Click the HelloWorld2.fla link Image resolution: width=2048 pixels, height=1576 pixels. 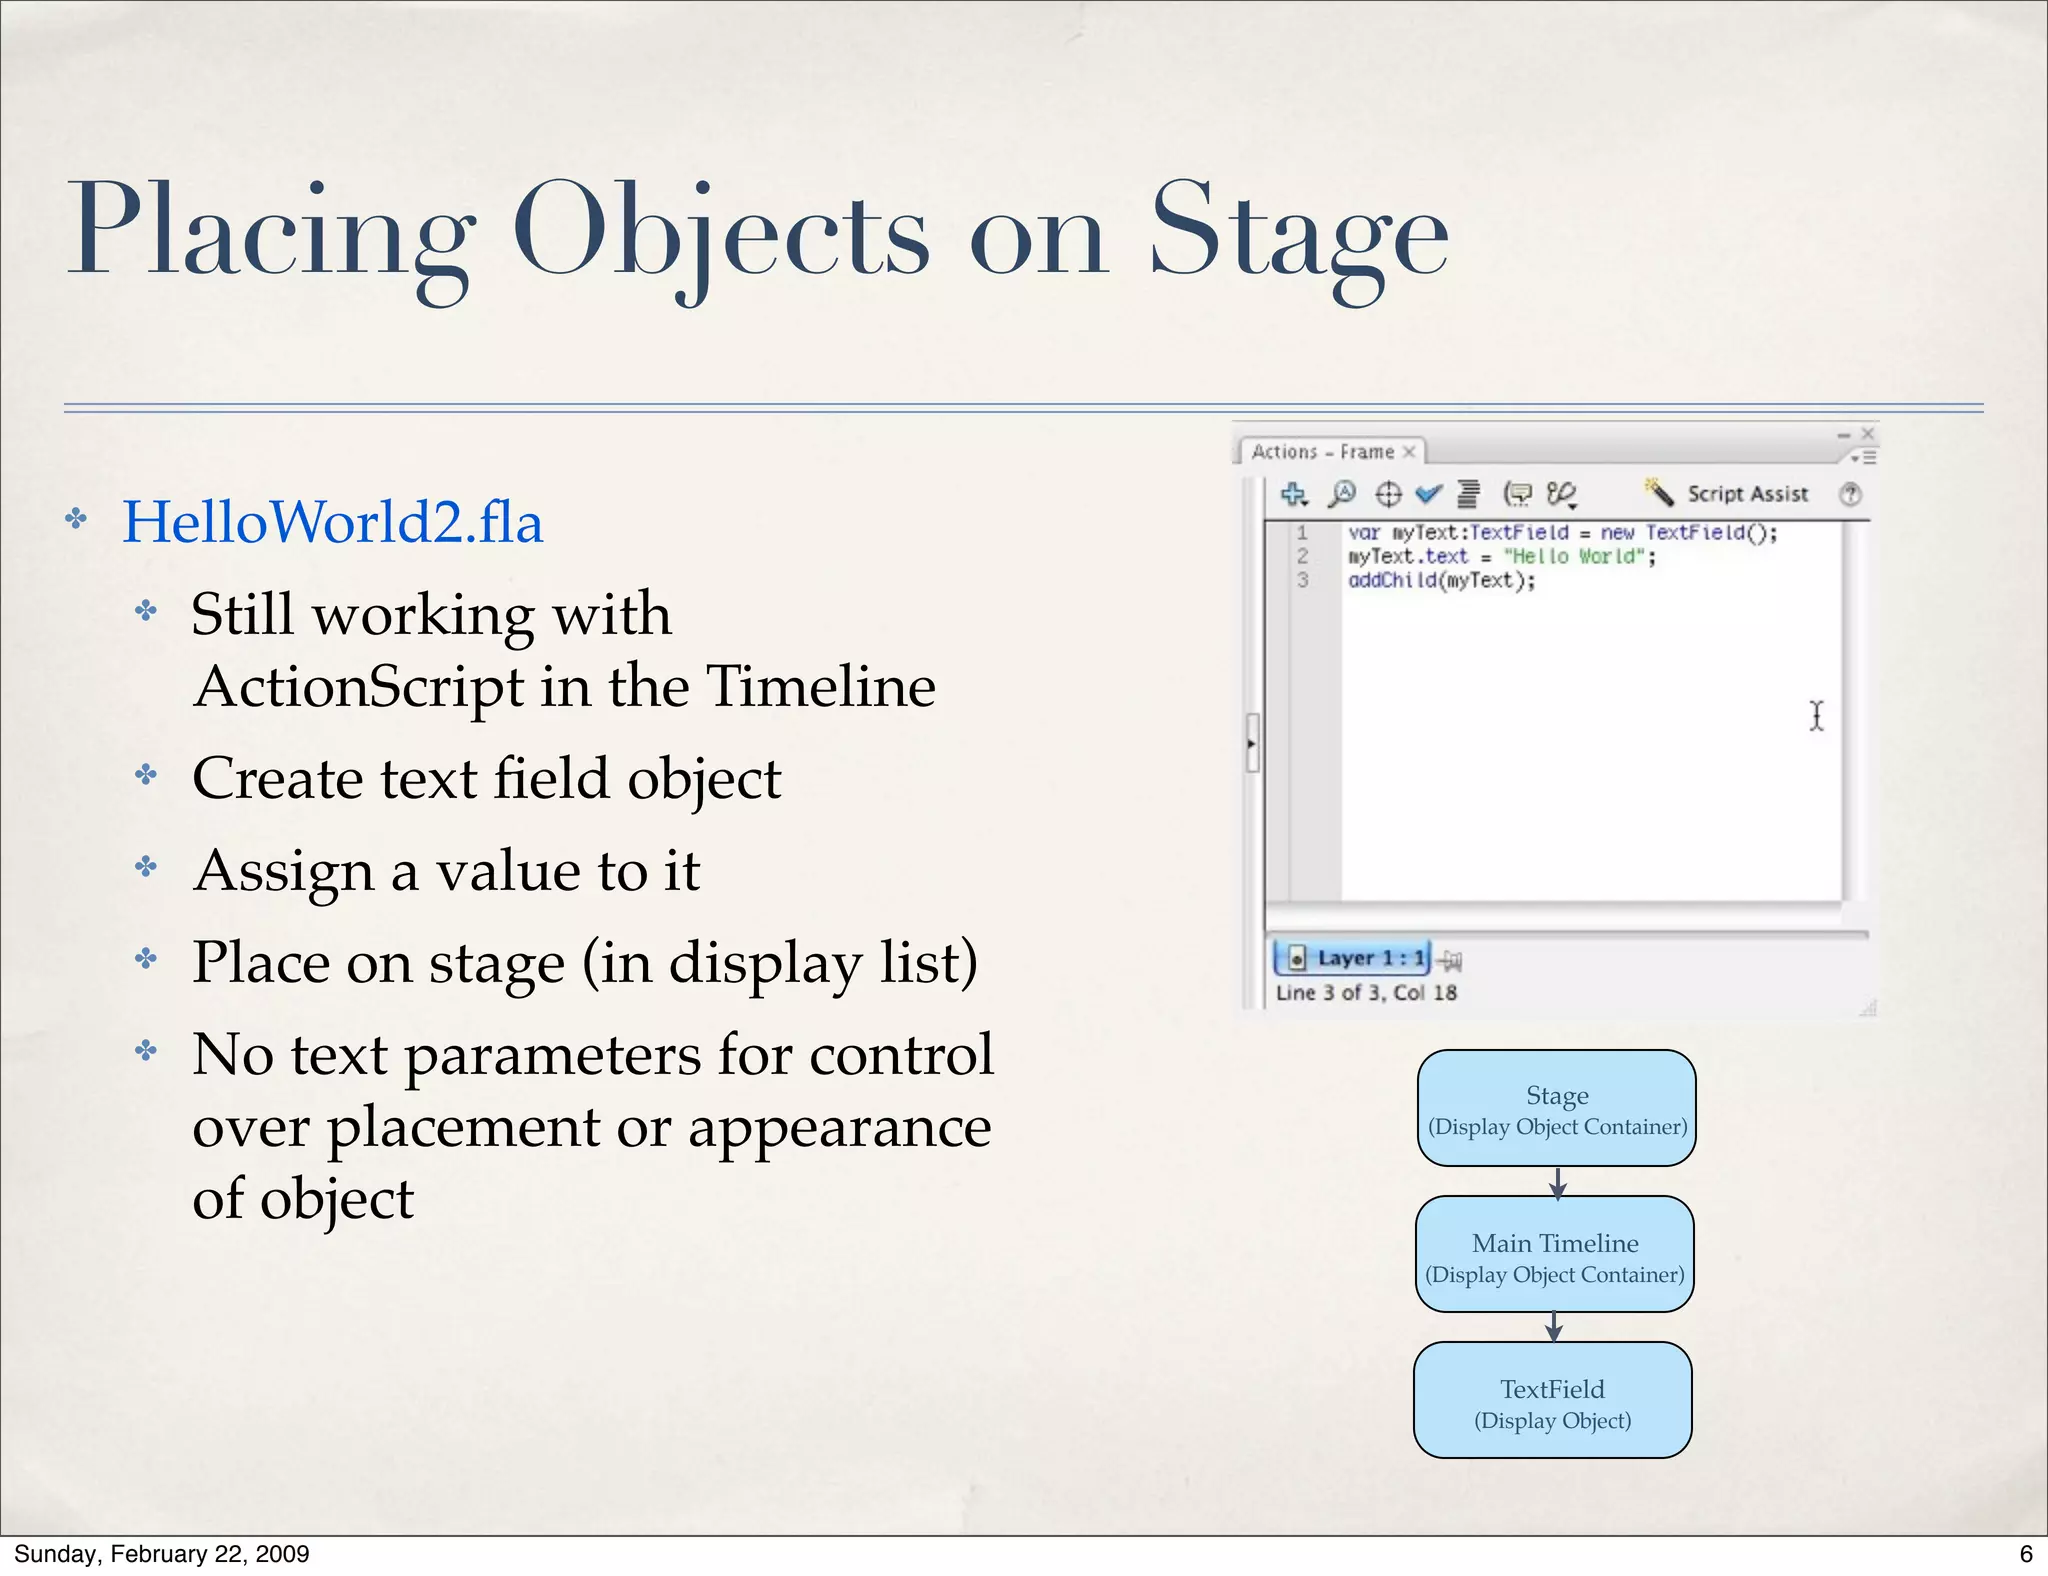coord(332,522)
